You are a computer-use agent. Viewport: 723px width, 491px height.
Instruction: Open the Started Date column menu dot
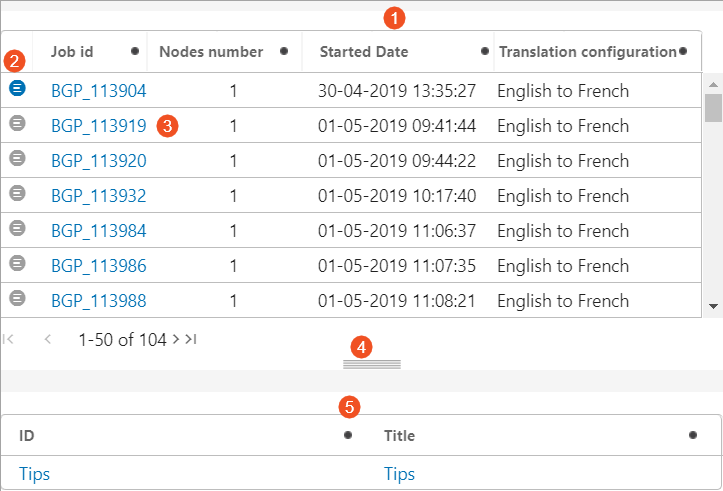(485, 50)
